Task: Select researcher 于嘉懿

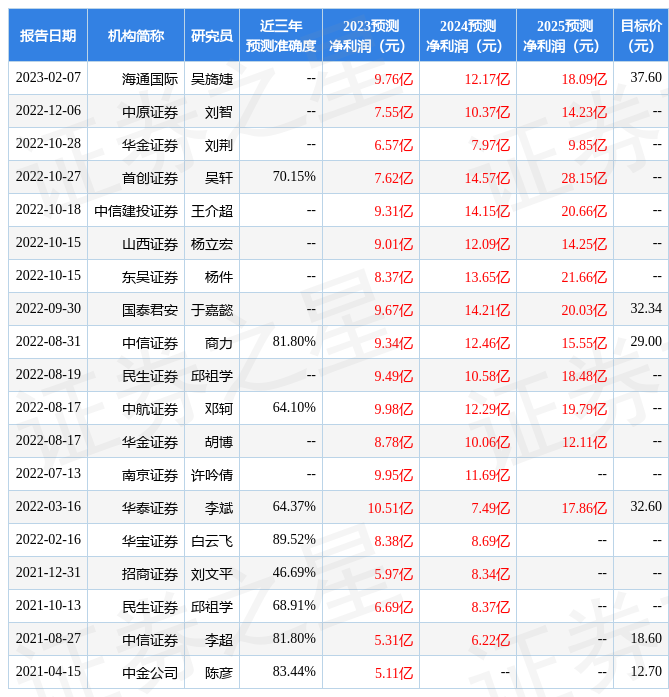Action: click(212, 310)
